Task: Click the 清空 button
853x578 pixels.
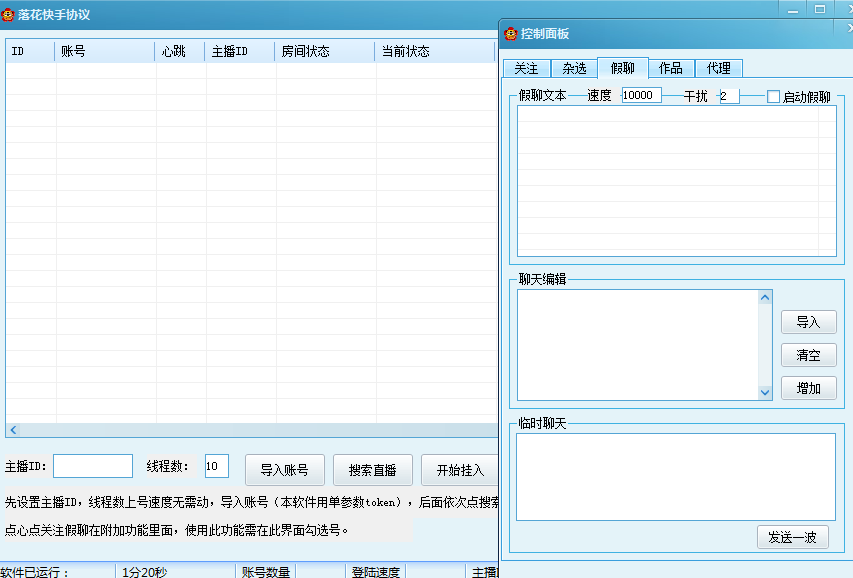Action: (x=808, y=355)
